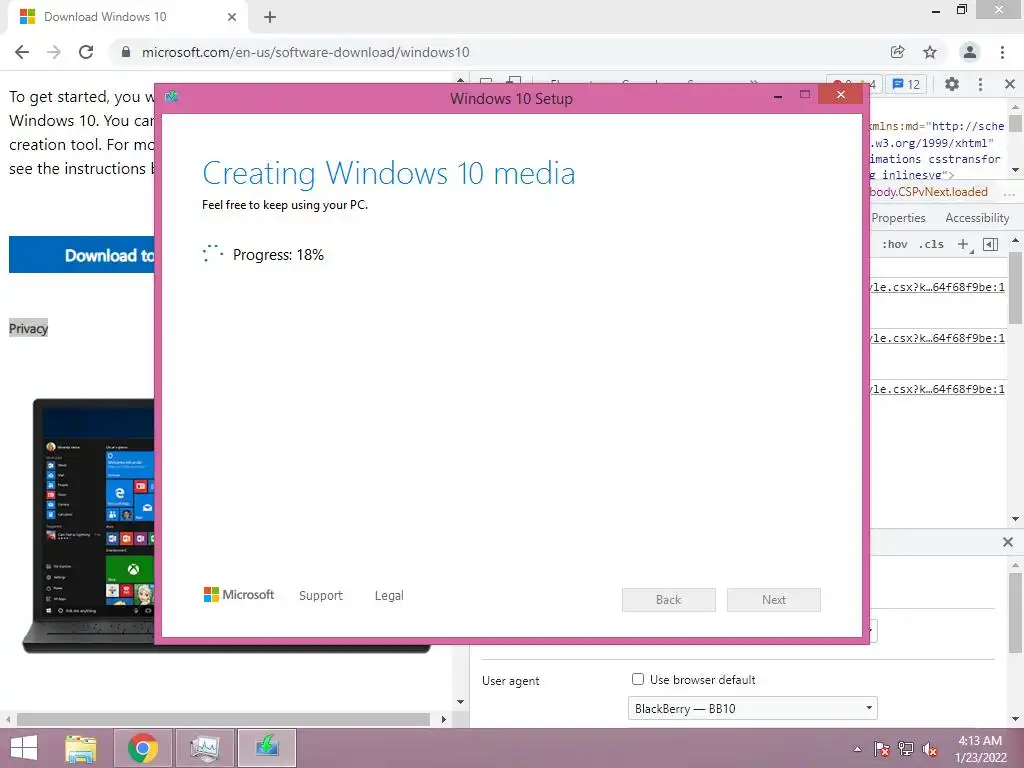1024x768 pixels.
Task: Click the Windows 10 Setup title bar icon
Action: pyautogui.click(x=172, y=97)
